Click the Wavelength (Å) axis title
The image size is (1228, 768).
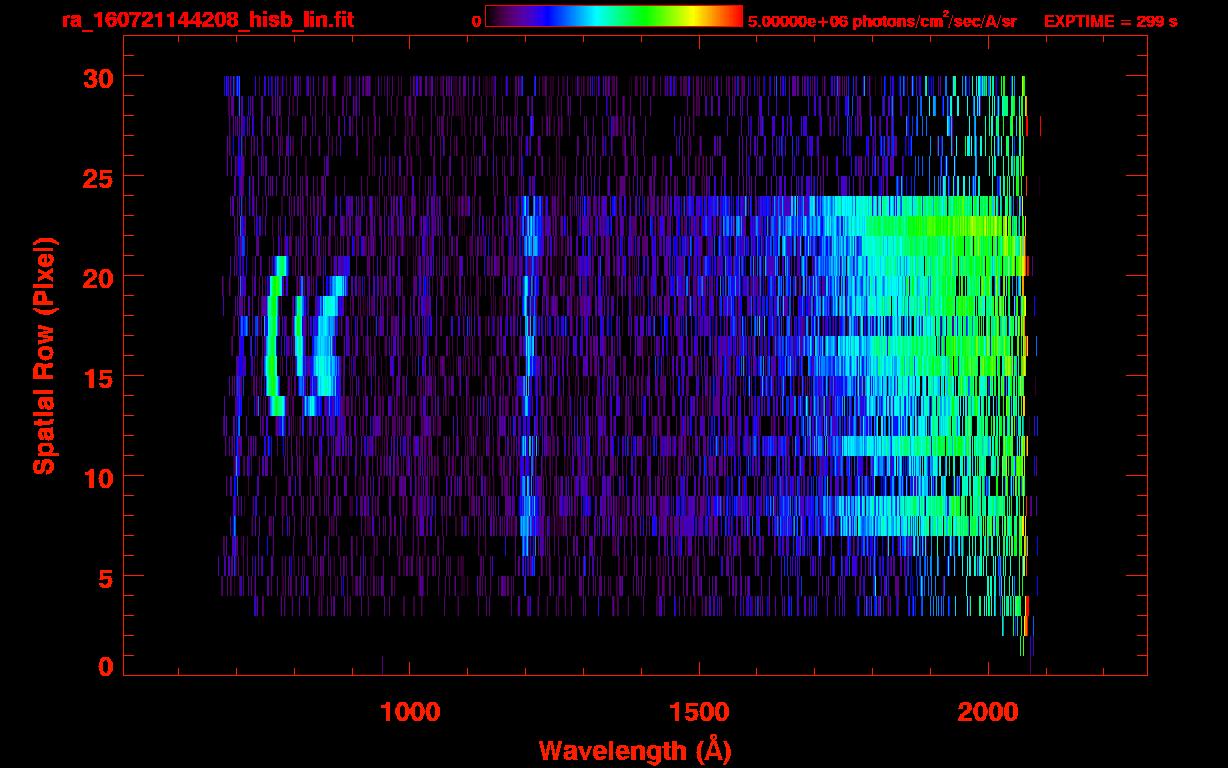pyautogui.click(x=634, y=750)
